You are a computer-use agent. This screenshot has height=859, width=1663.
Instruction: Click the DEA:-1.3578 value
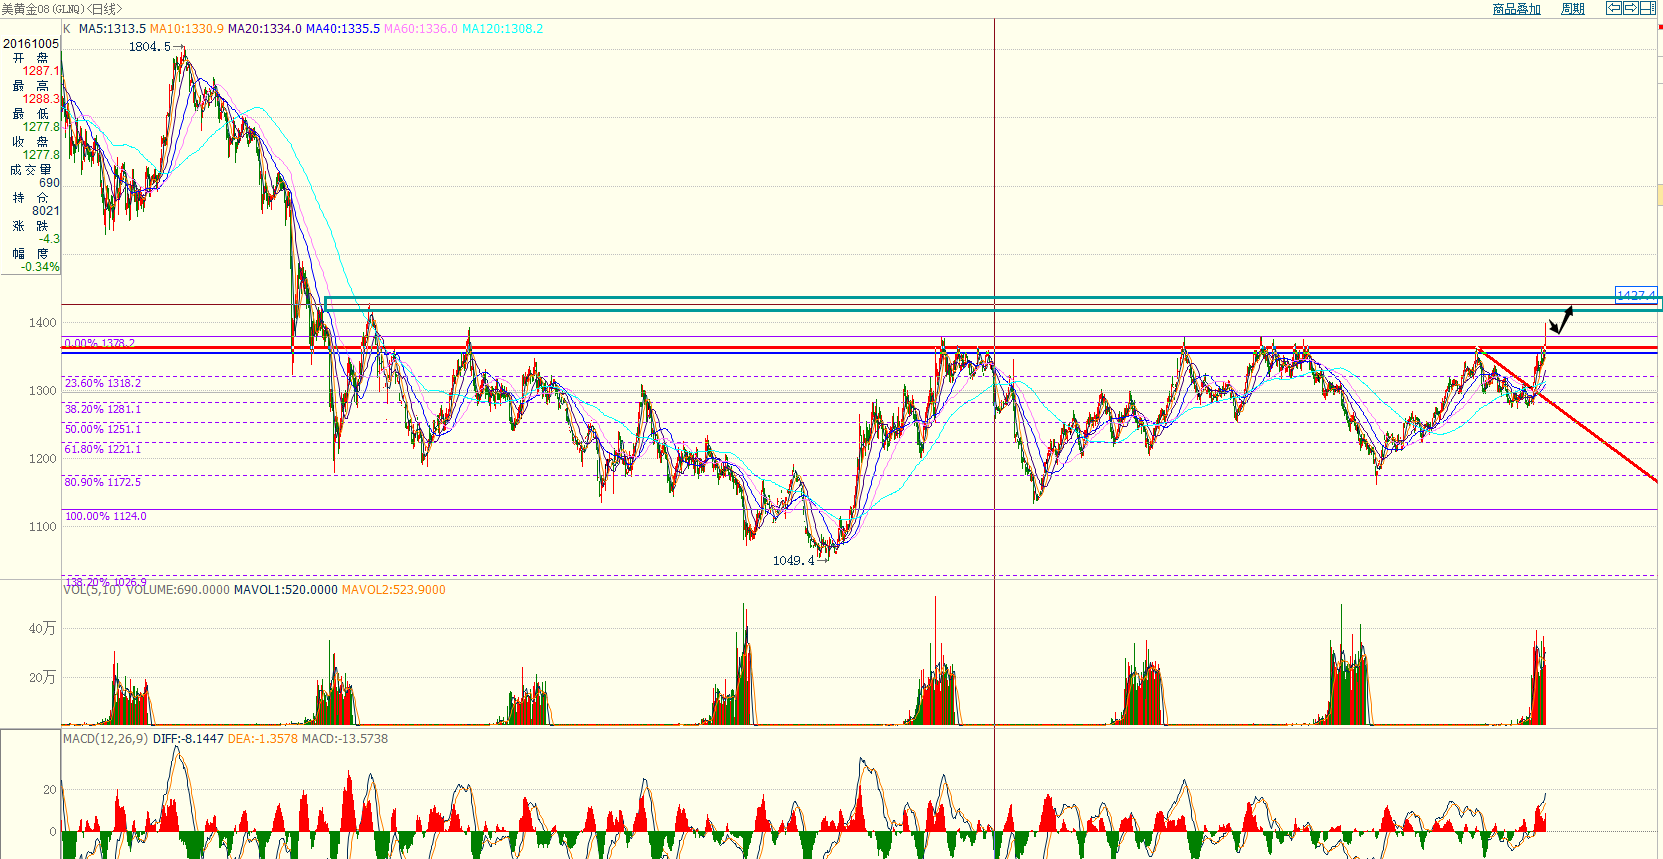point(263,739)
